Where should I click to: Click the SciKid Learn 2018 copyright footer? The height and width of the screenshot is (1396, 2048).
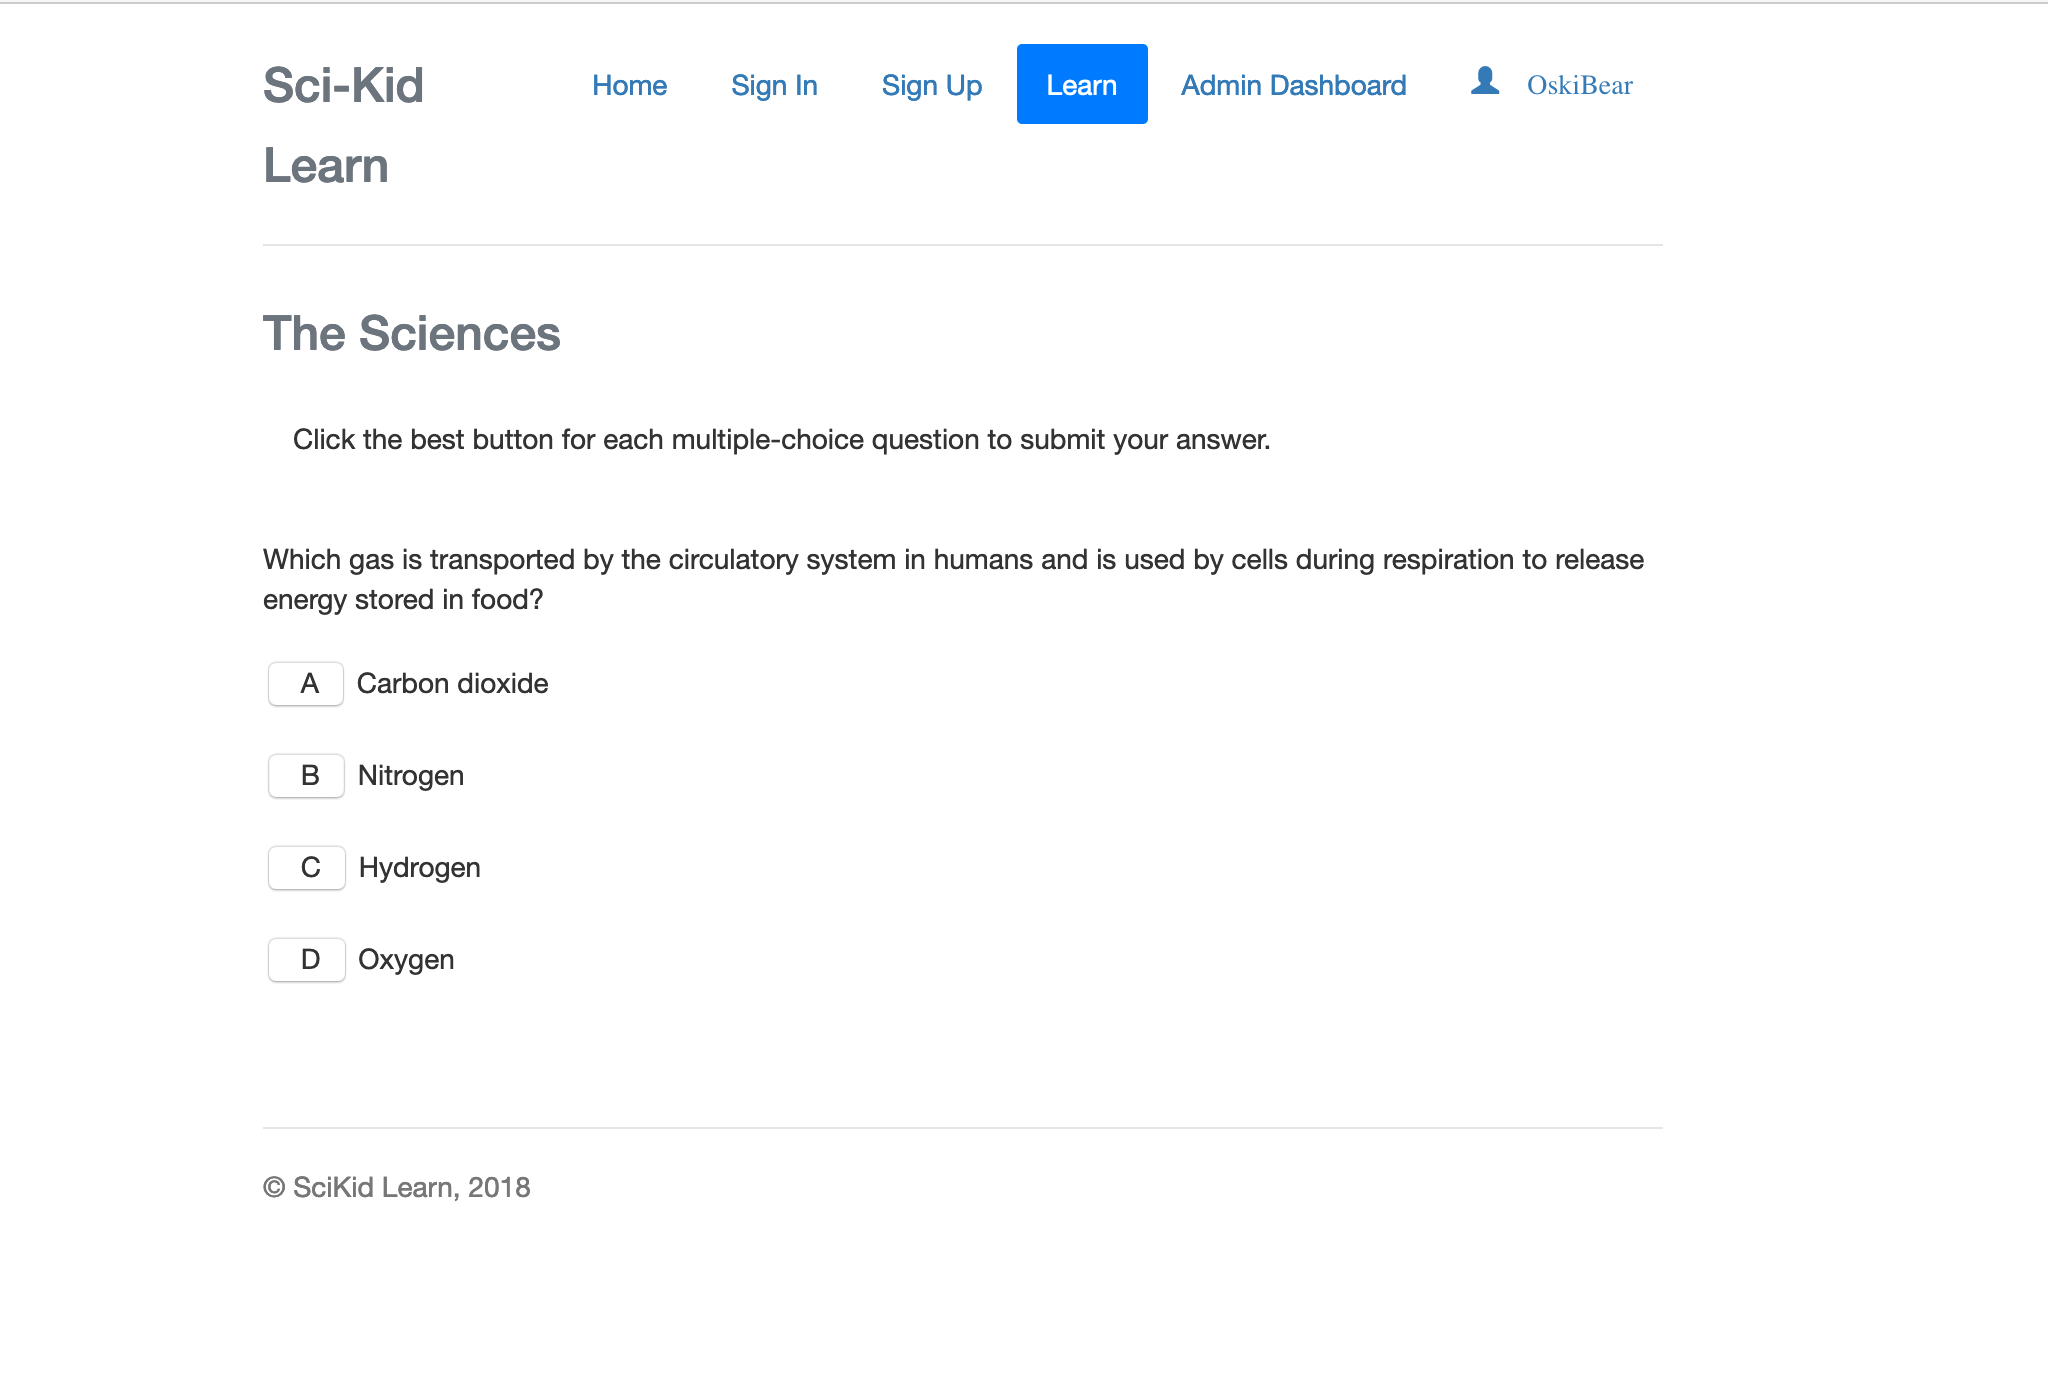pyautogui.click(x=396, y=1187)
